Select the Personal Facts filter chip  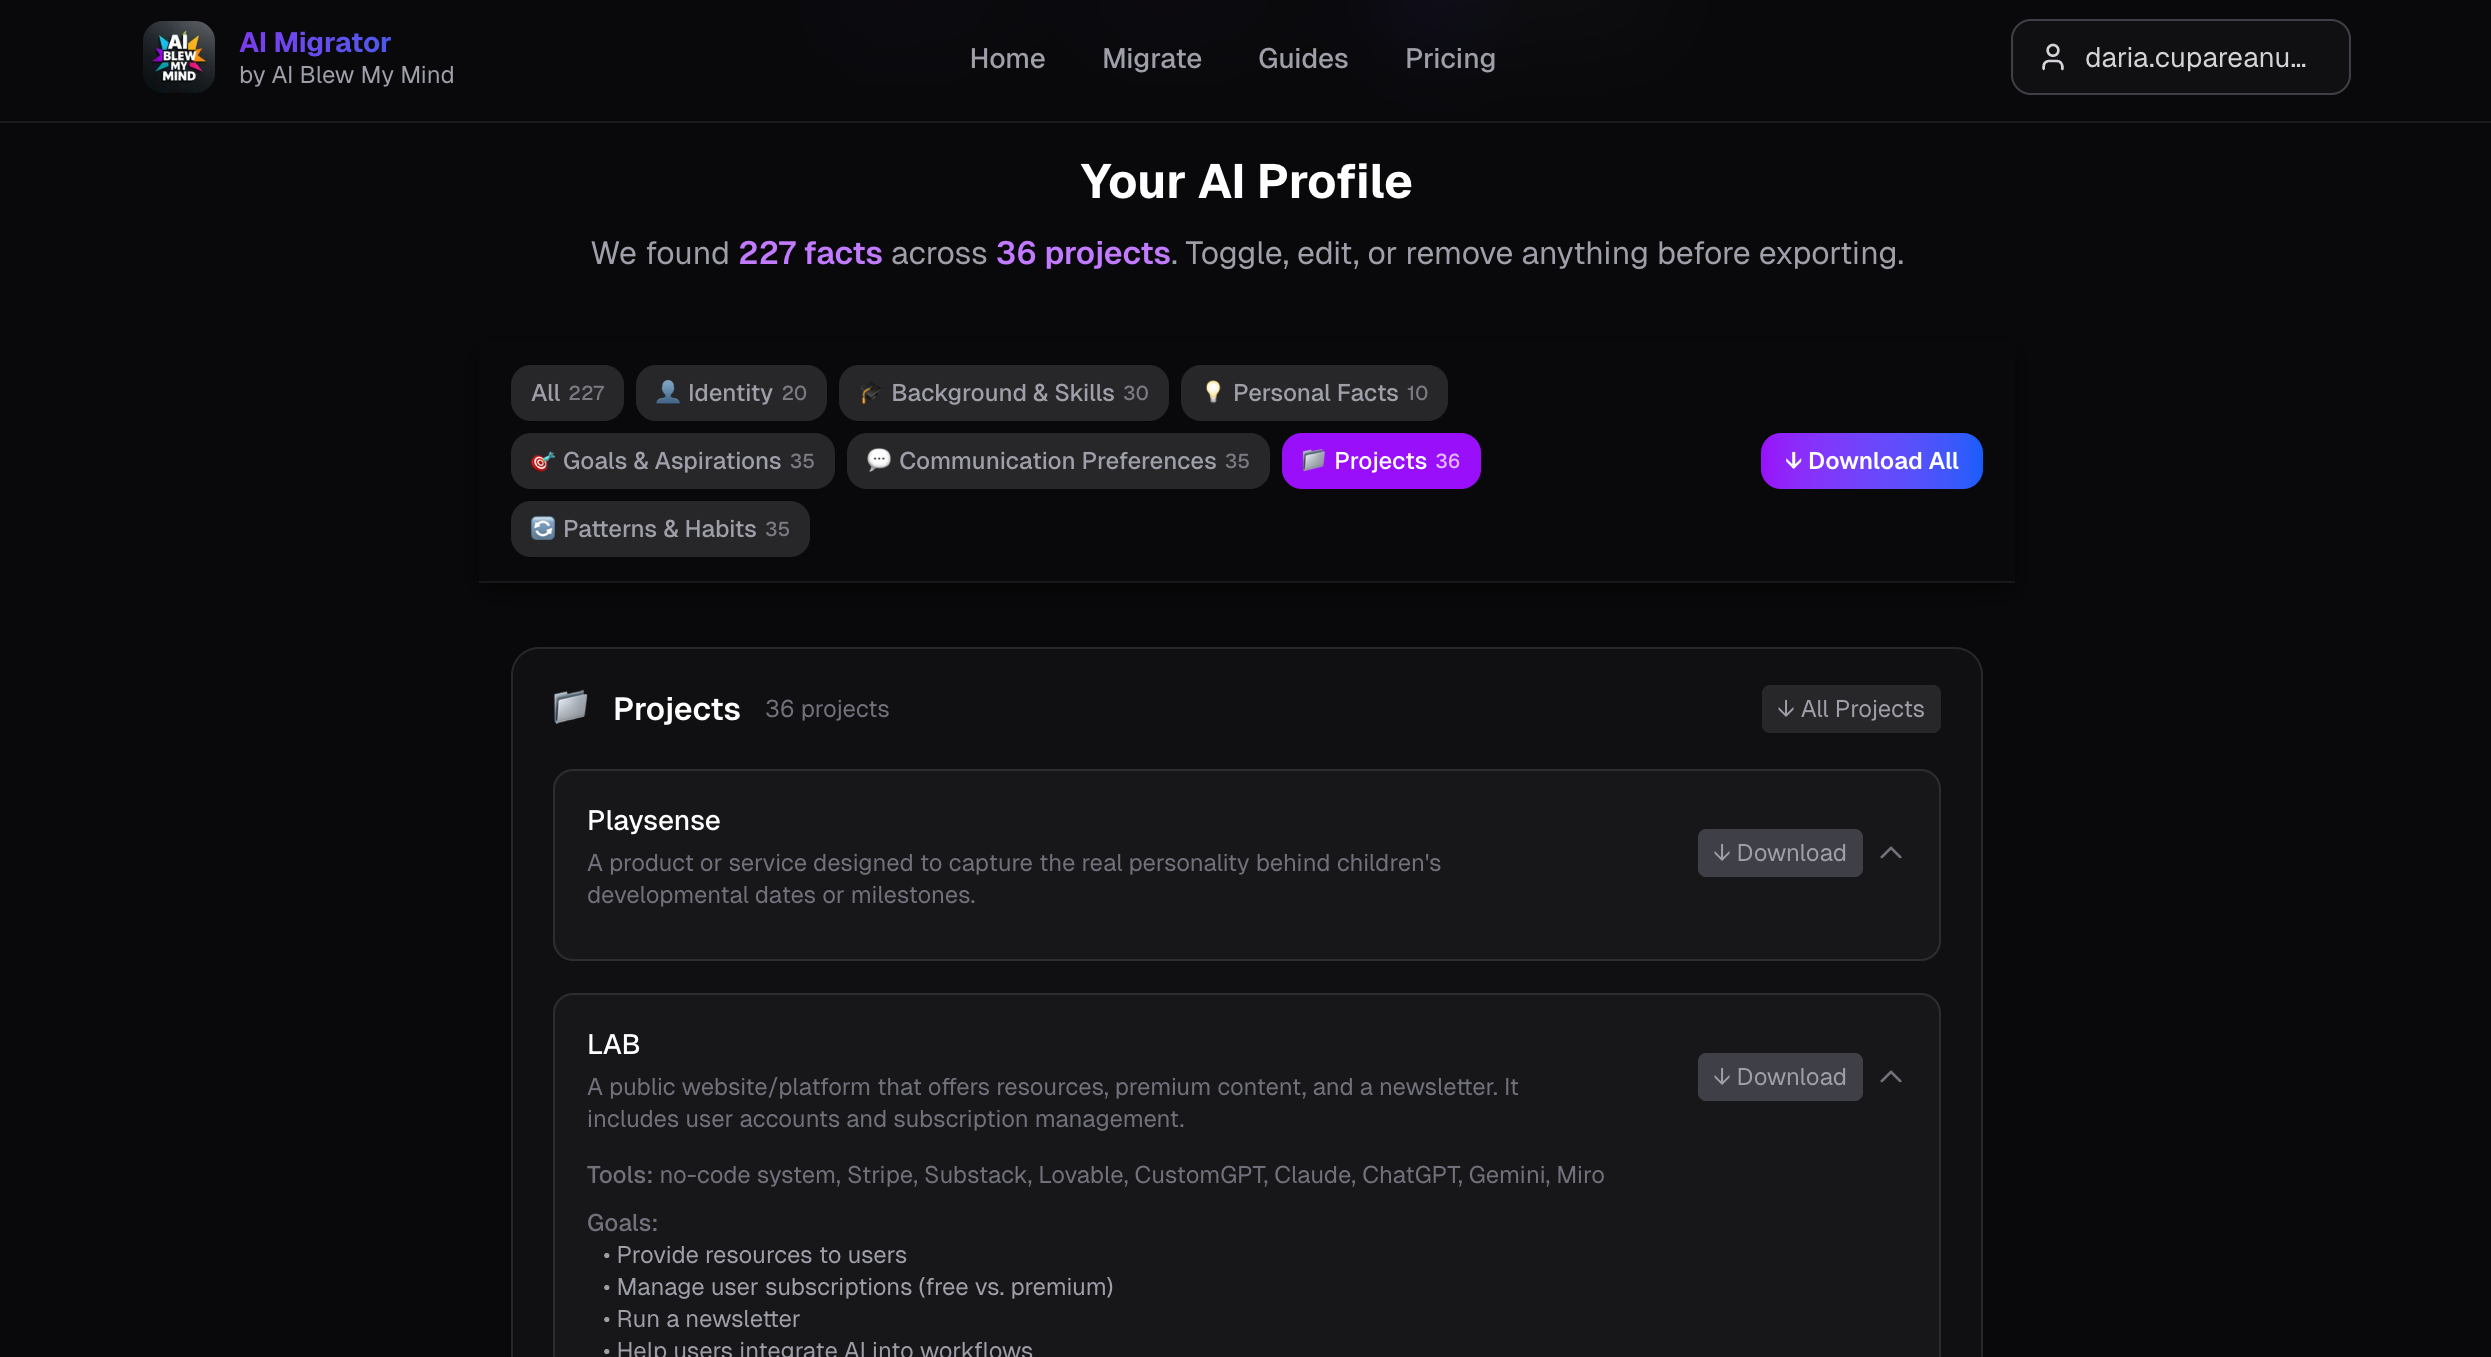coord(1314,393)
